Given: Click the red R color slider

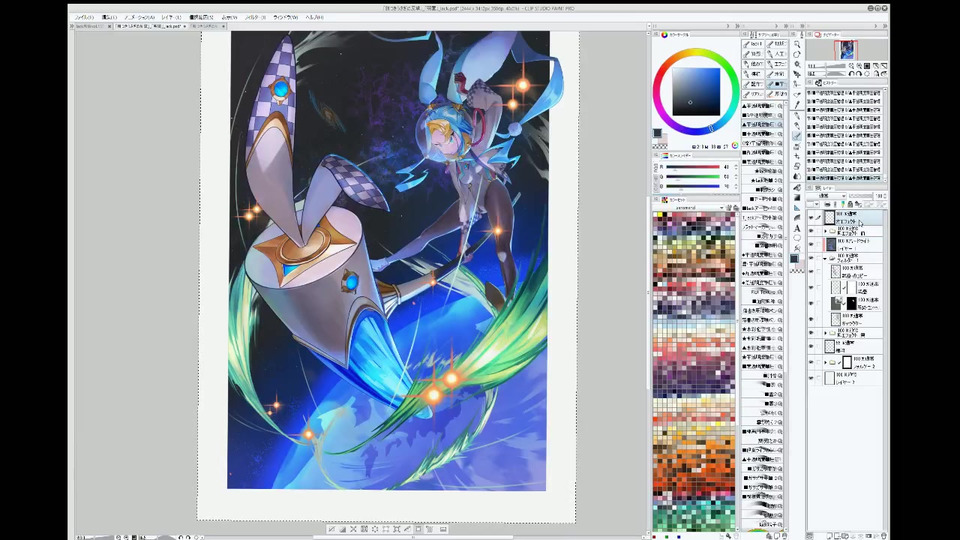Looking at the screenshot, I should (x=693, y=167).
